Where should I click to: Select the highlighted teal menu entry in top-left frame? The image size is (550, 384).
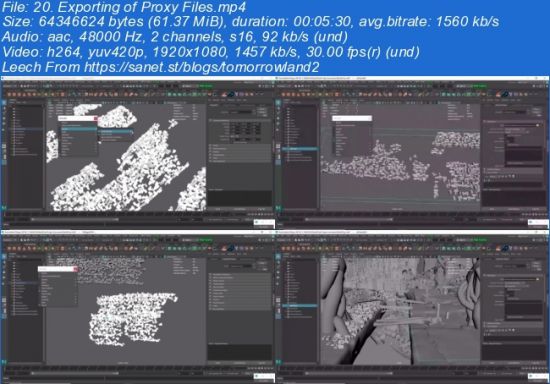click(79, 129)
